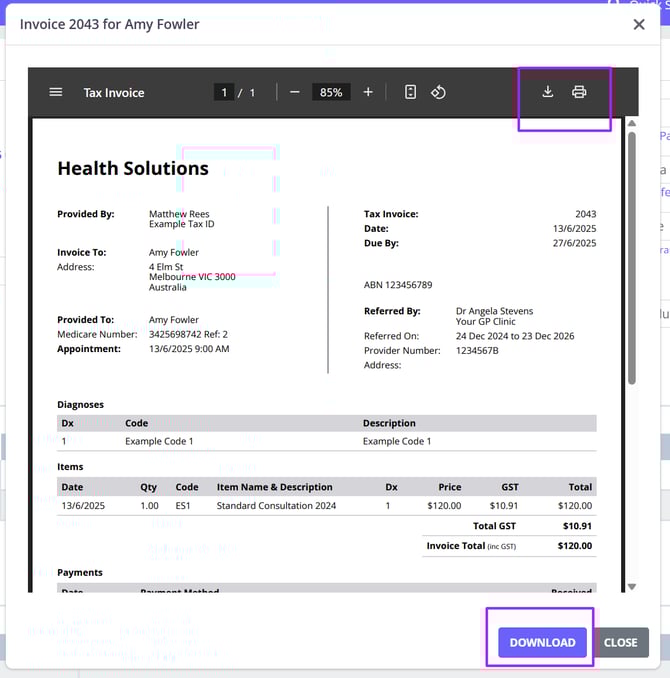
Task: Rotate the invoice PDF counterclockwise
Action: [438, 92]
